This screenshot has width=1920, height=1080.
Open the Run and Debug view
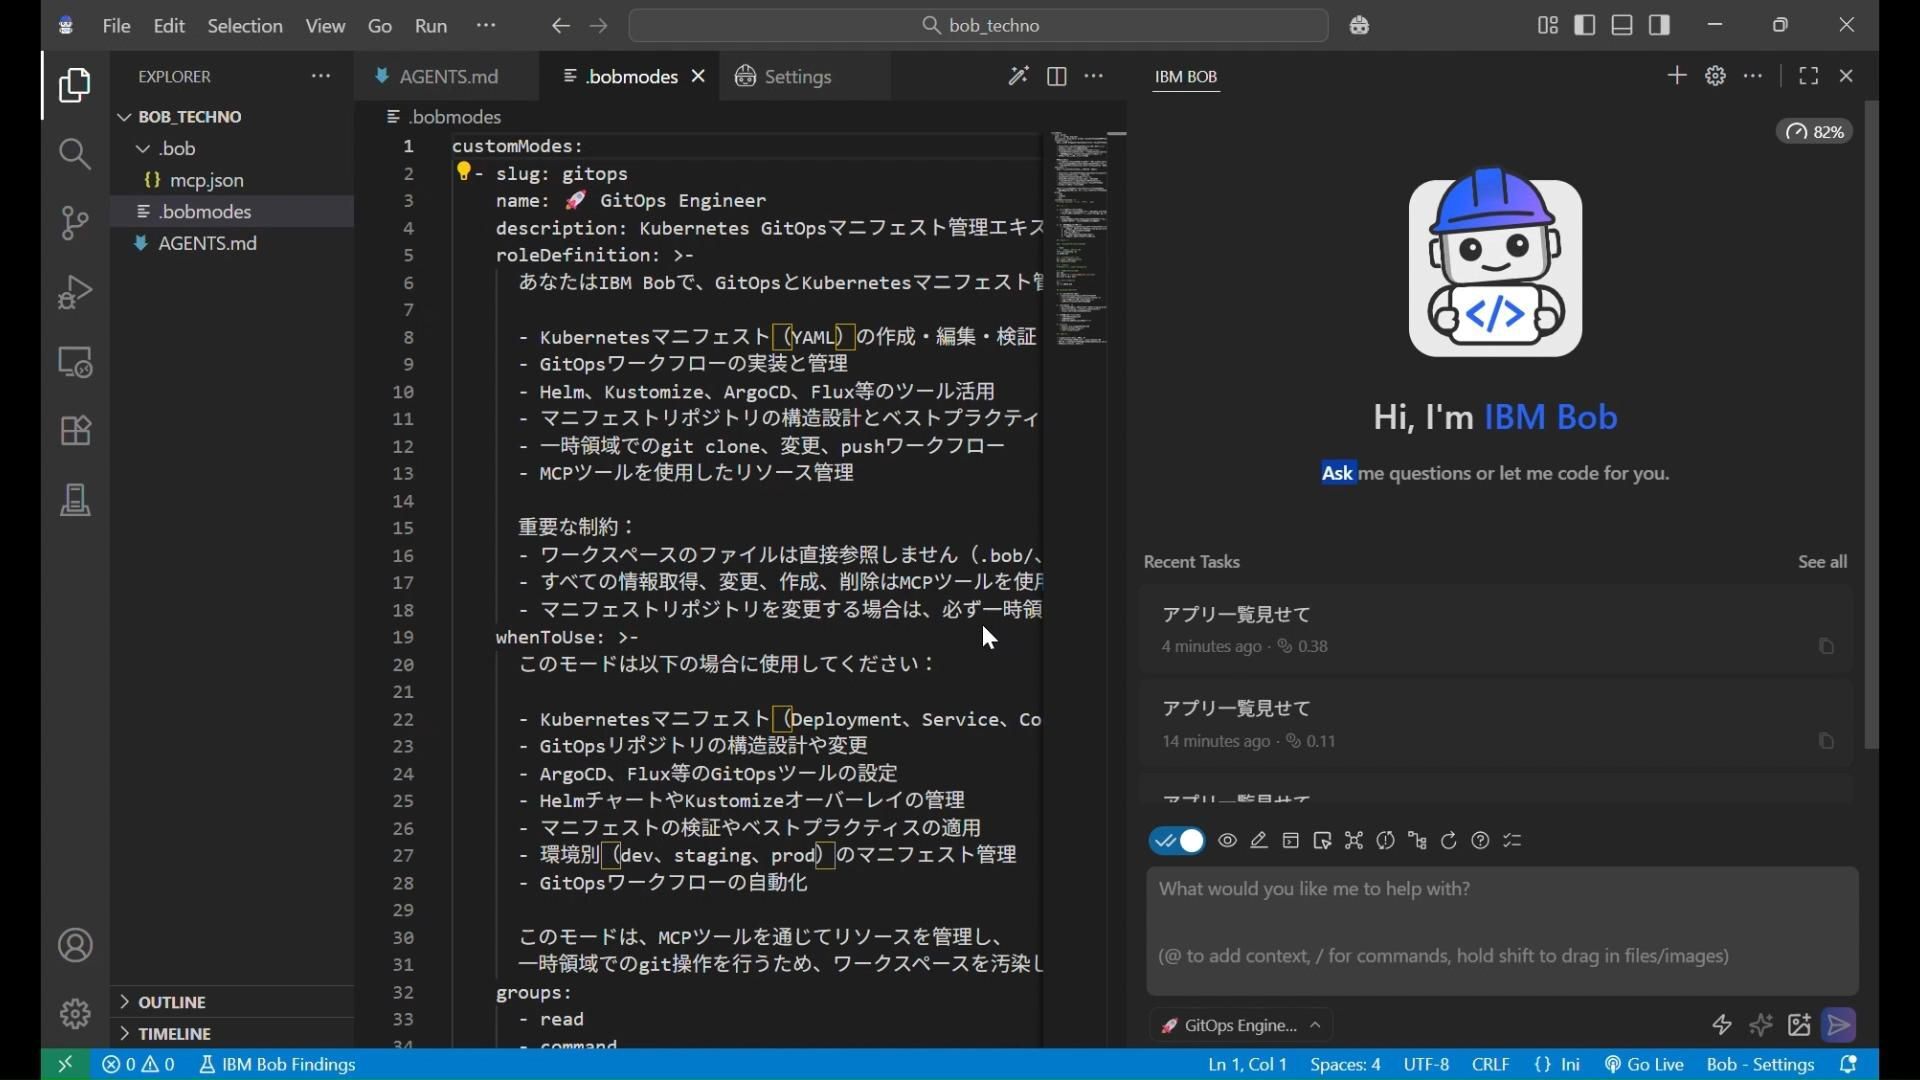tap(75, 292)
